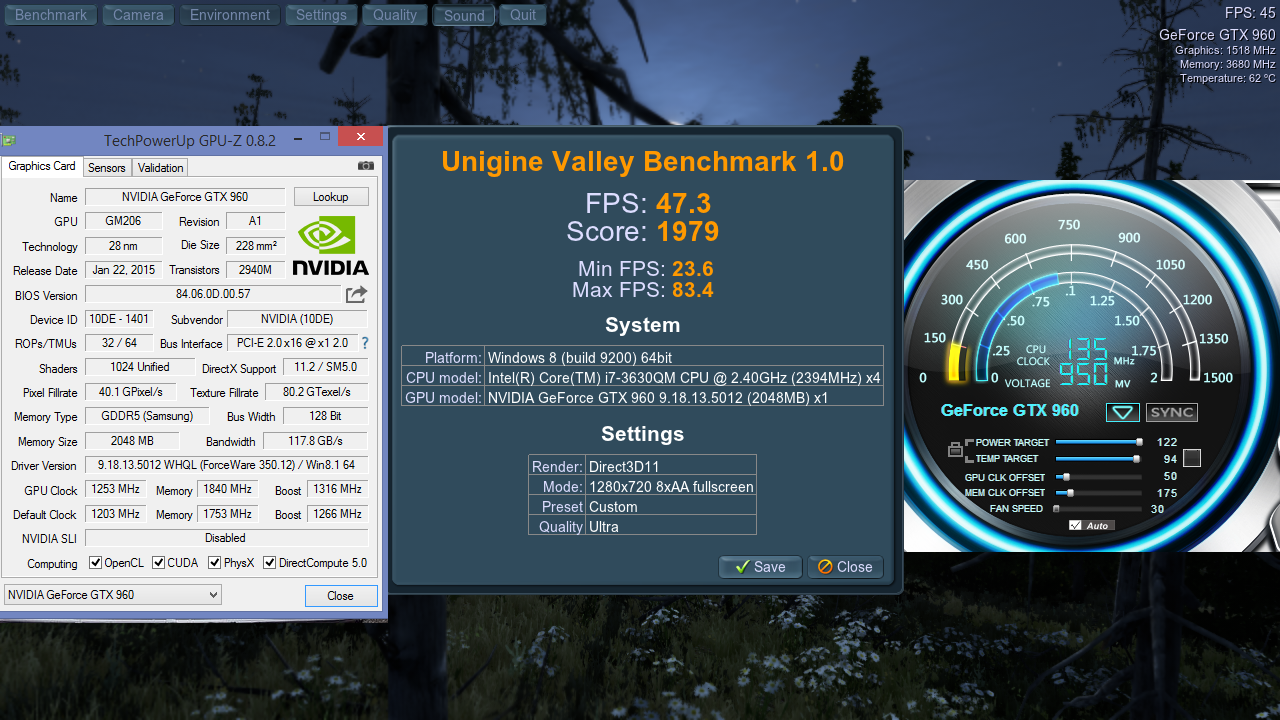Uncheck the fan speed Auto checkbox

1075,525
